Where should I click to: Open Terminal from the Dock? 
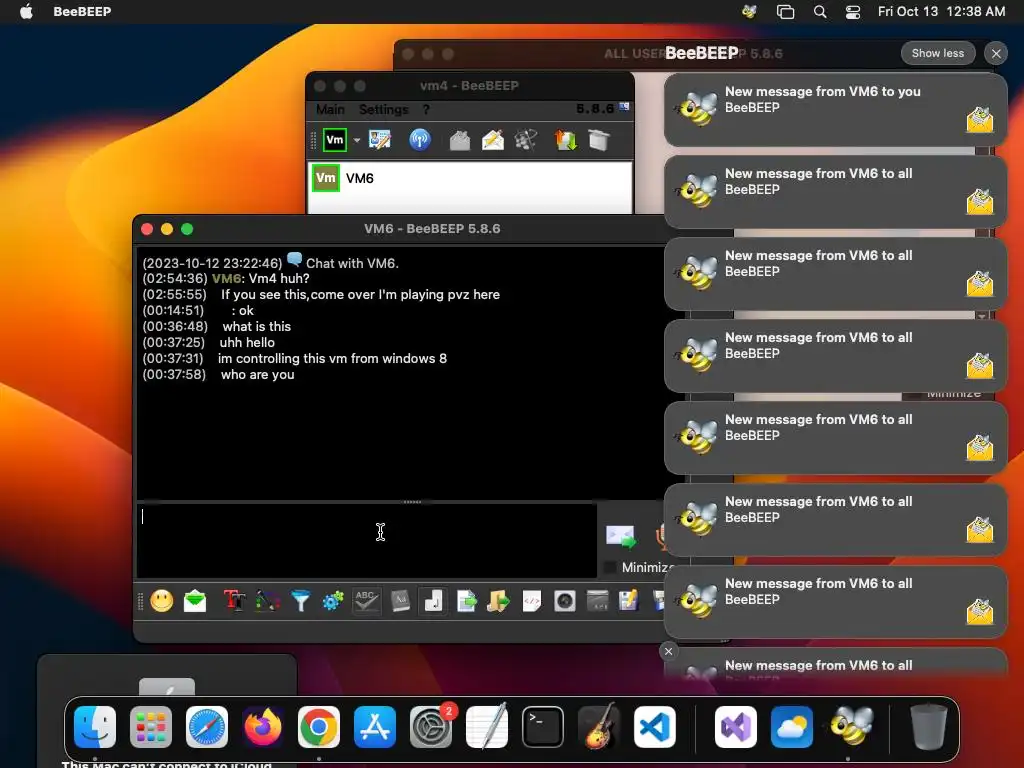click(543, 727)
